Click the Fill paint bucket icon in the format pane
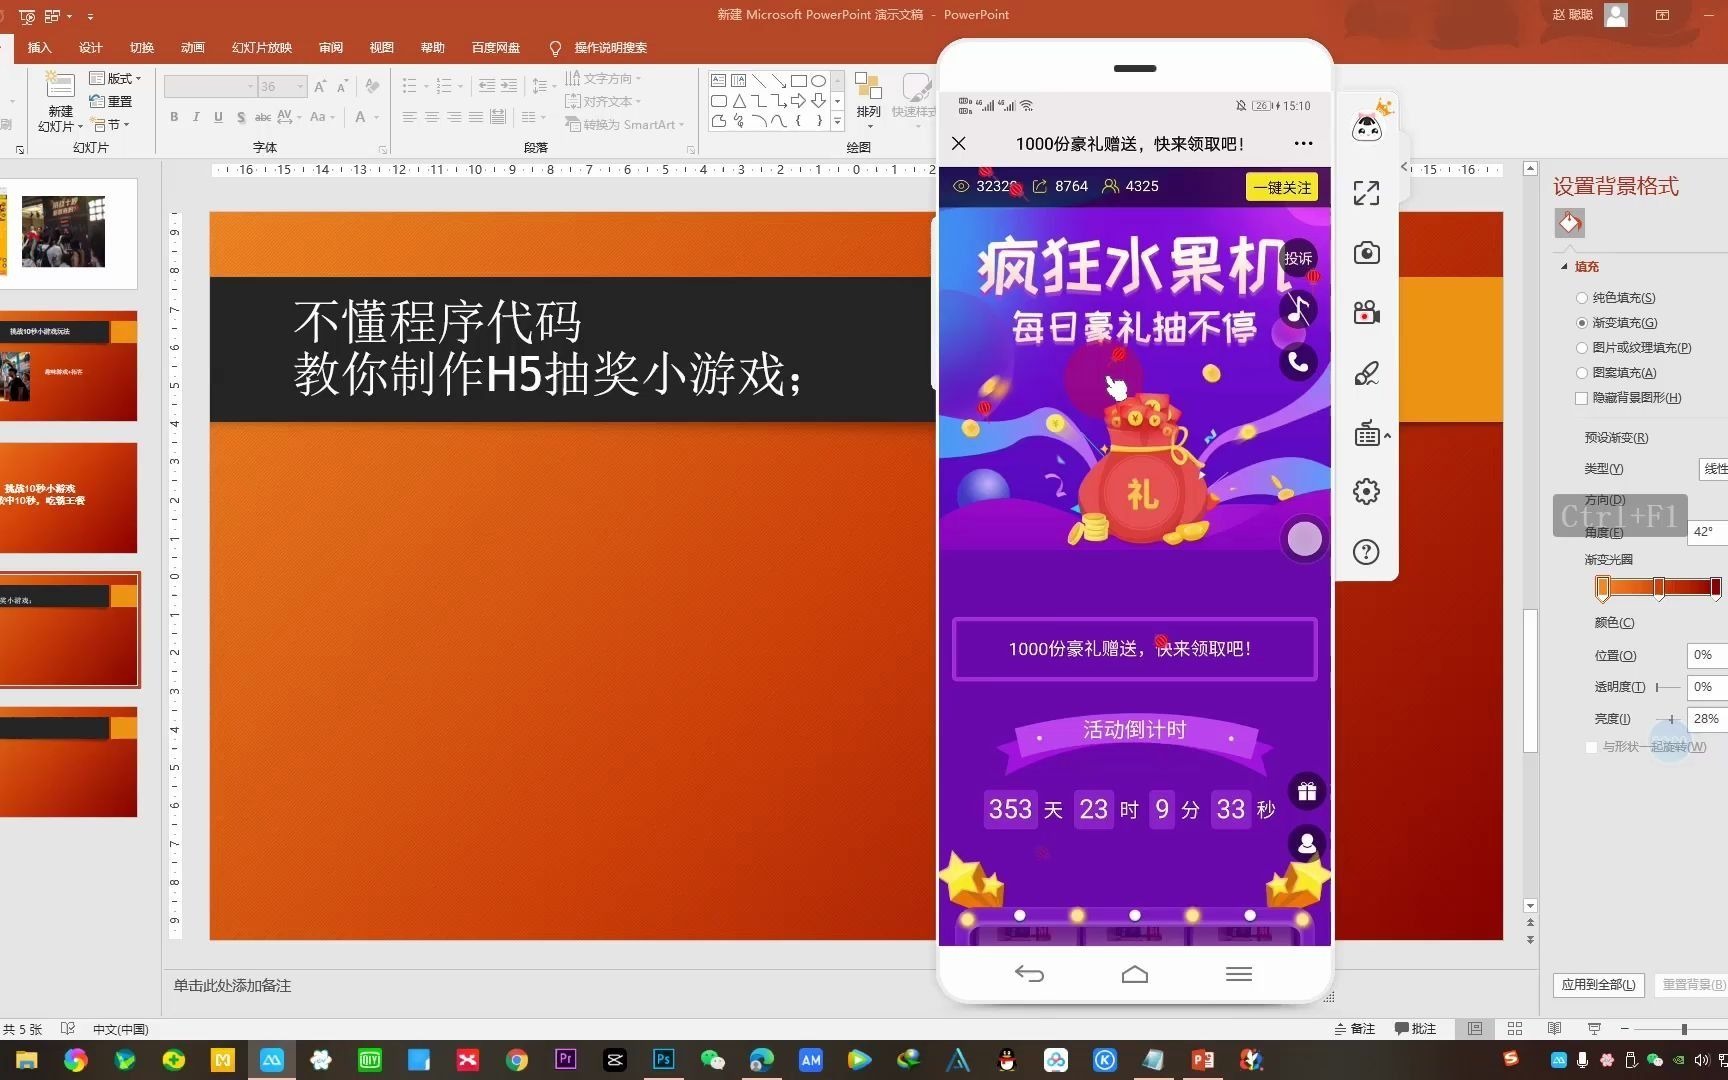Image resolution: width=1728 pixels, height=1080 pixels. tap(1570, 223)
